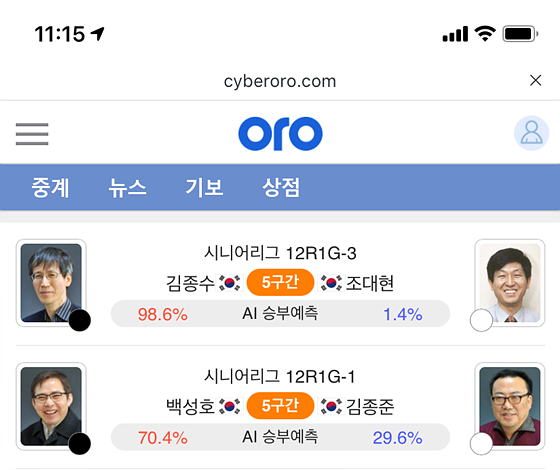Image resolution: width=560 pixels, height=470 pixels.
Task: Tap the 5구간 badge in 12R1G-1 match
Action: coord(280,406)
